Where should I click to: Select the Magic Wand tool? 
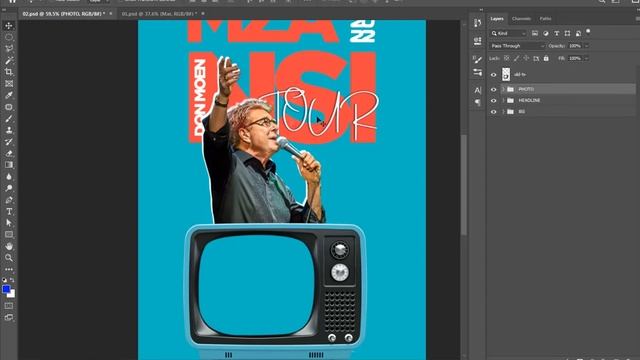coord(9,60)
